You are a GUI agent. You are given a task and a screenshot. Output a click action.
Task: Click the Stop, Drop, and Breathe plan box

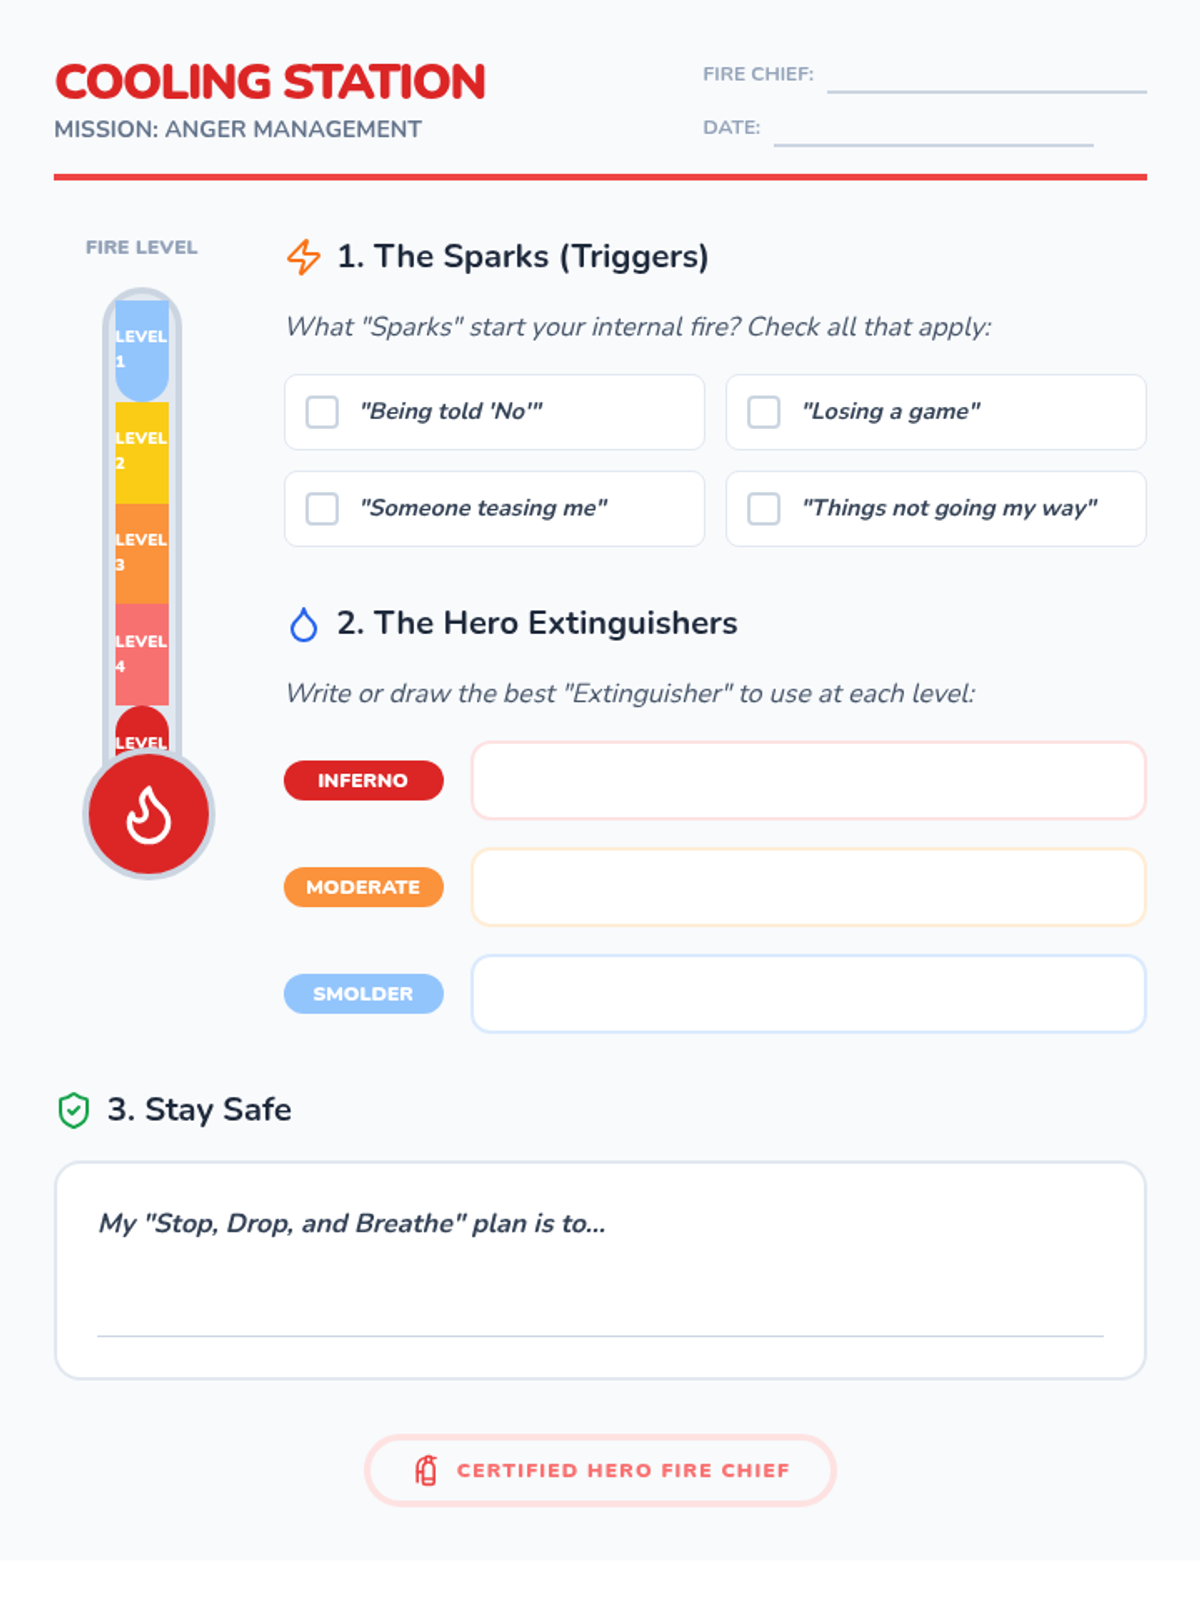[x=600, y=1270]
